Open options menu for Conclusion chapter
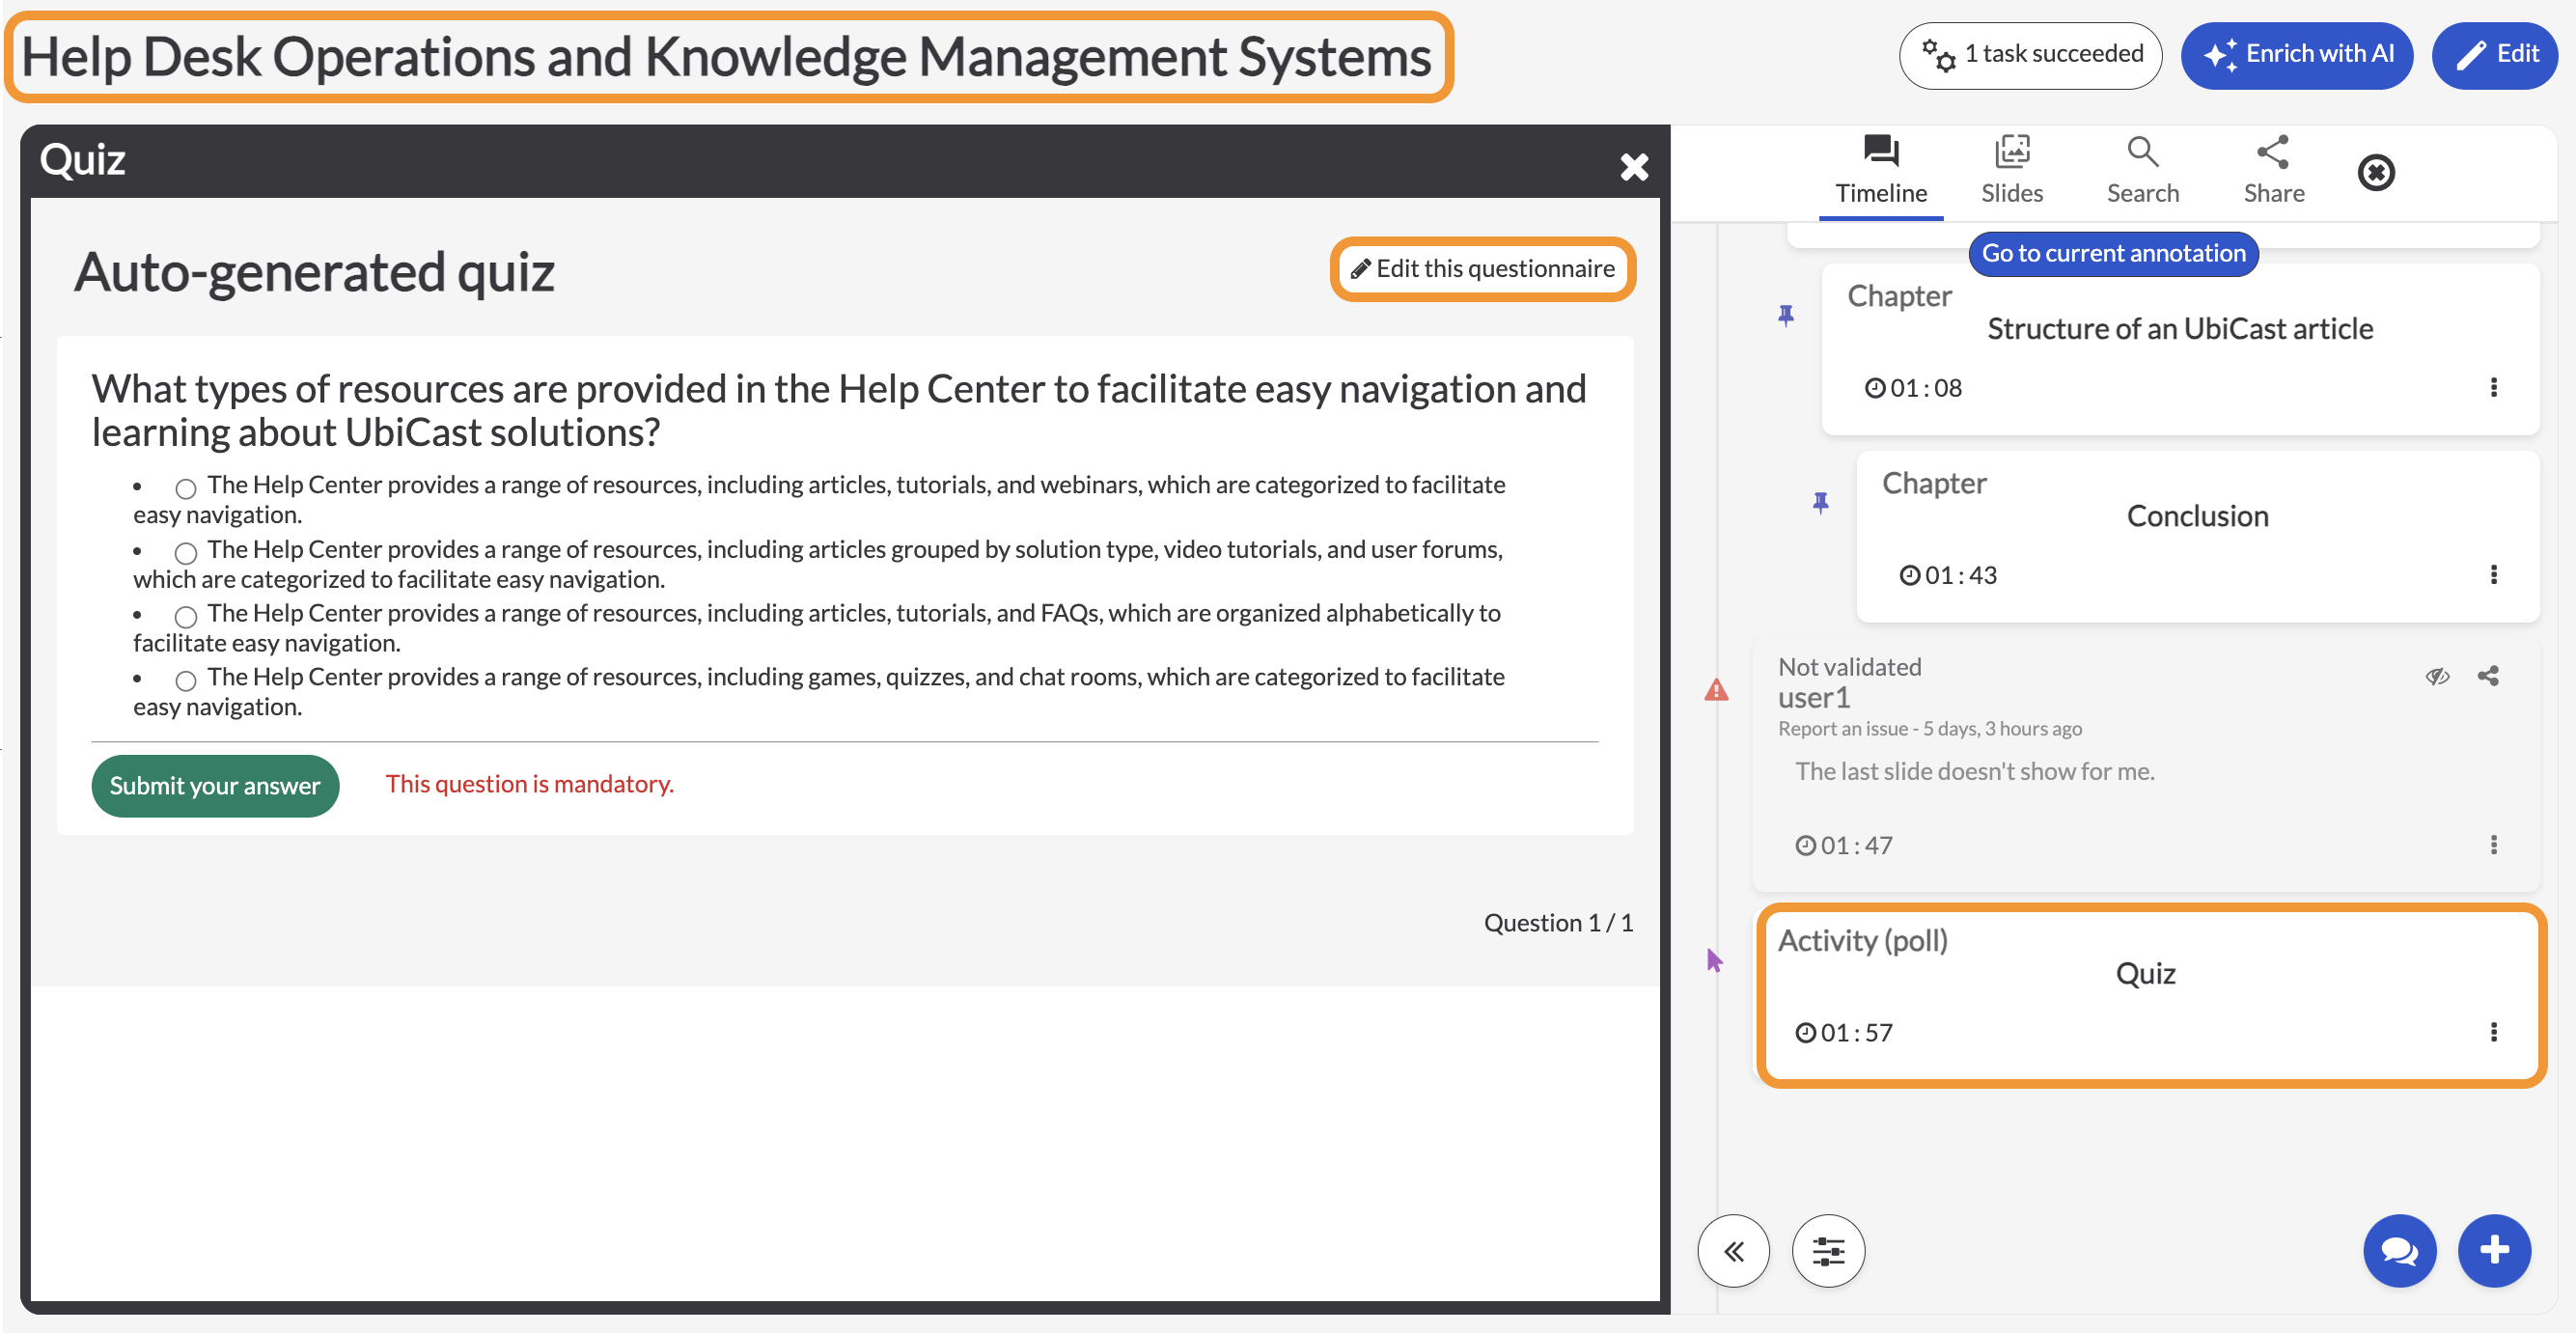 (x=2492, y=574)
